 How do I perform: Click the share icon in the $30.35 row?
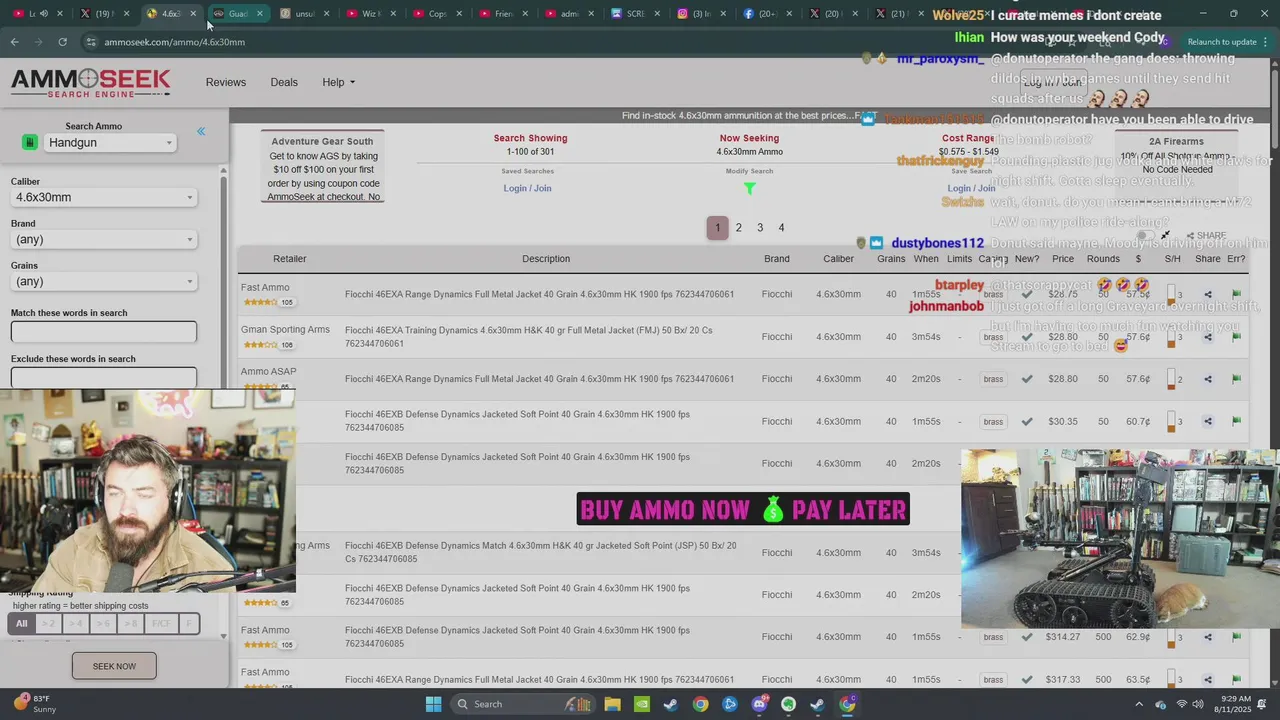(x=1208, y=421)
